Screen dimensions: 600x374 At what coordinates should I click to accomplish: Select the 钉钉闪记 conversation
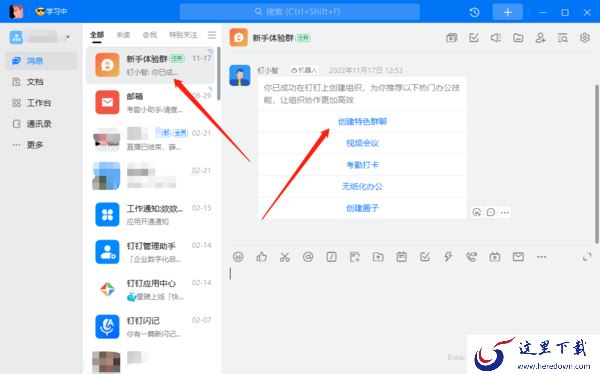tap(151, 327)
